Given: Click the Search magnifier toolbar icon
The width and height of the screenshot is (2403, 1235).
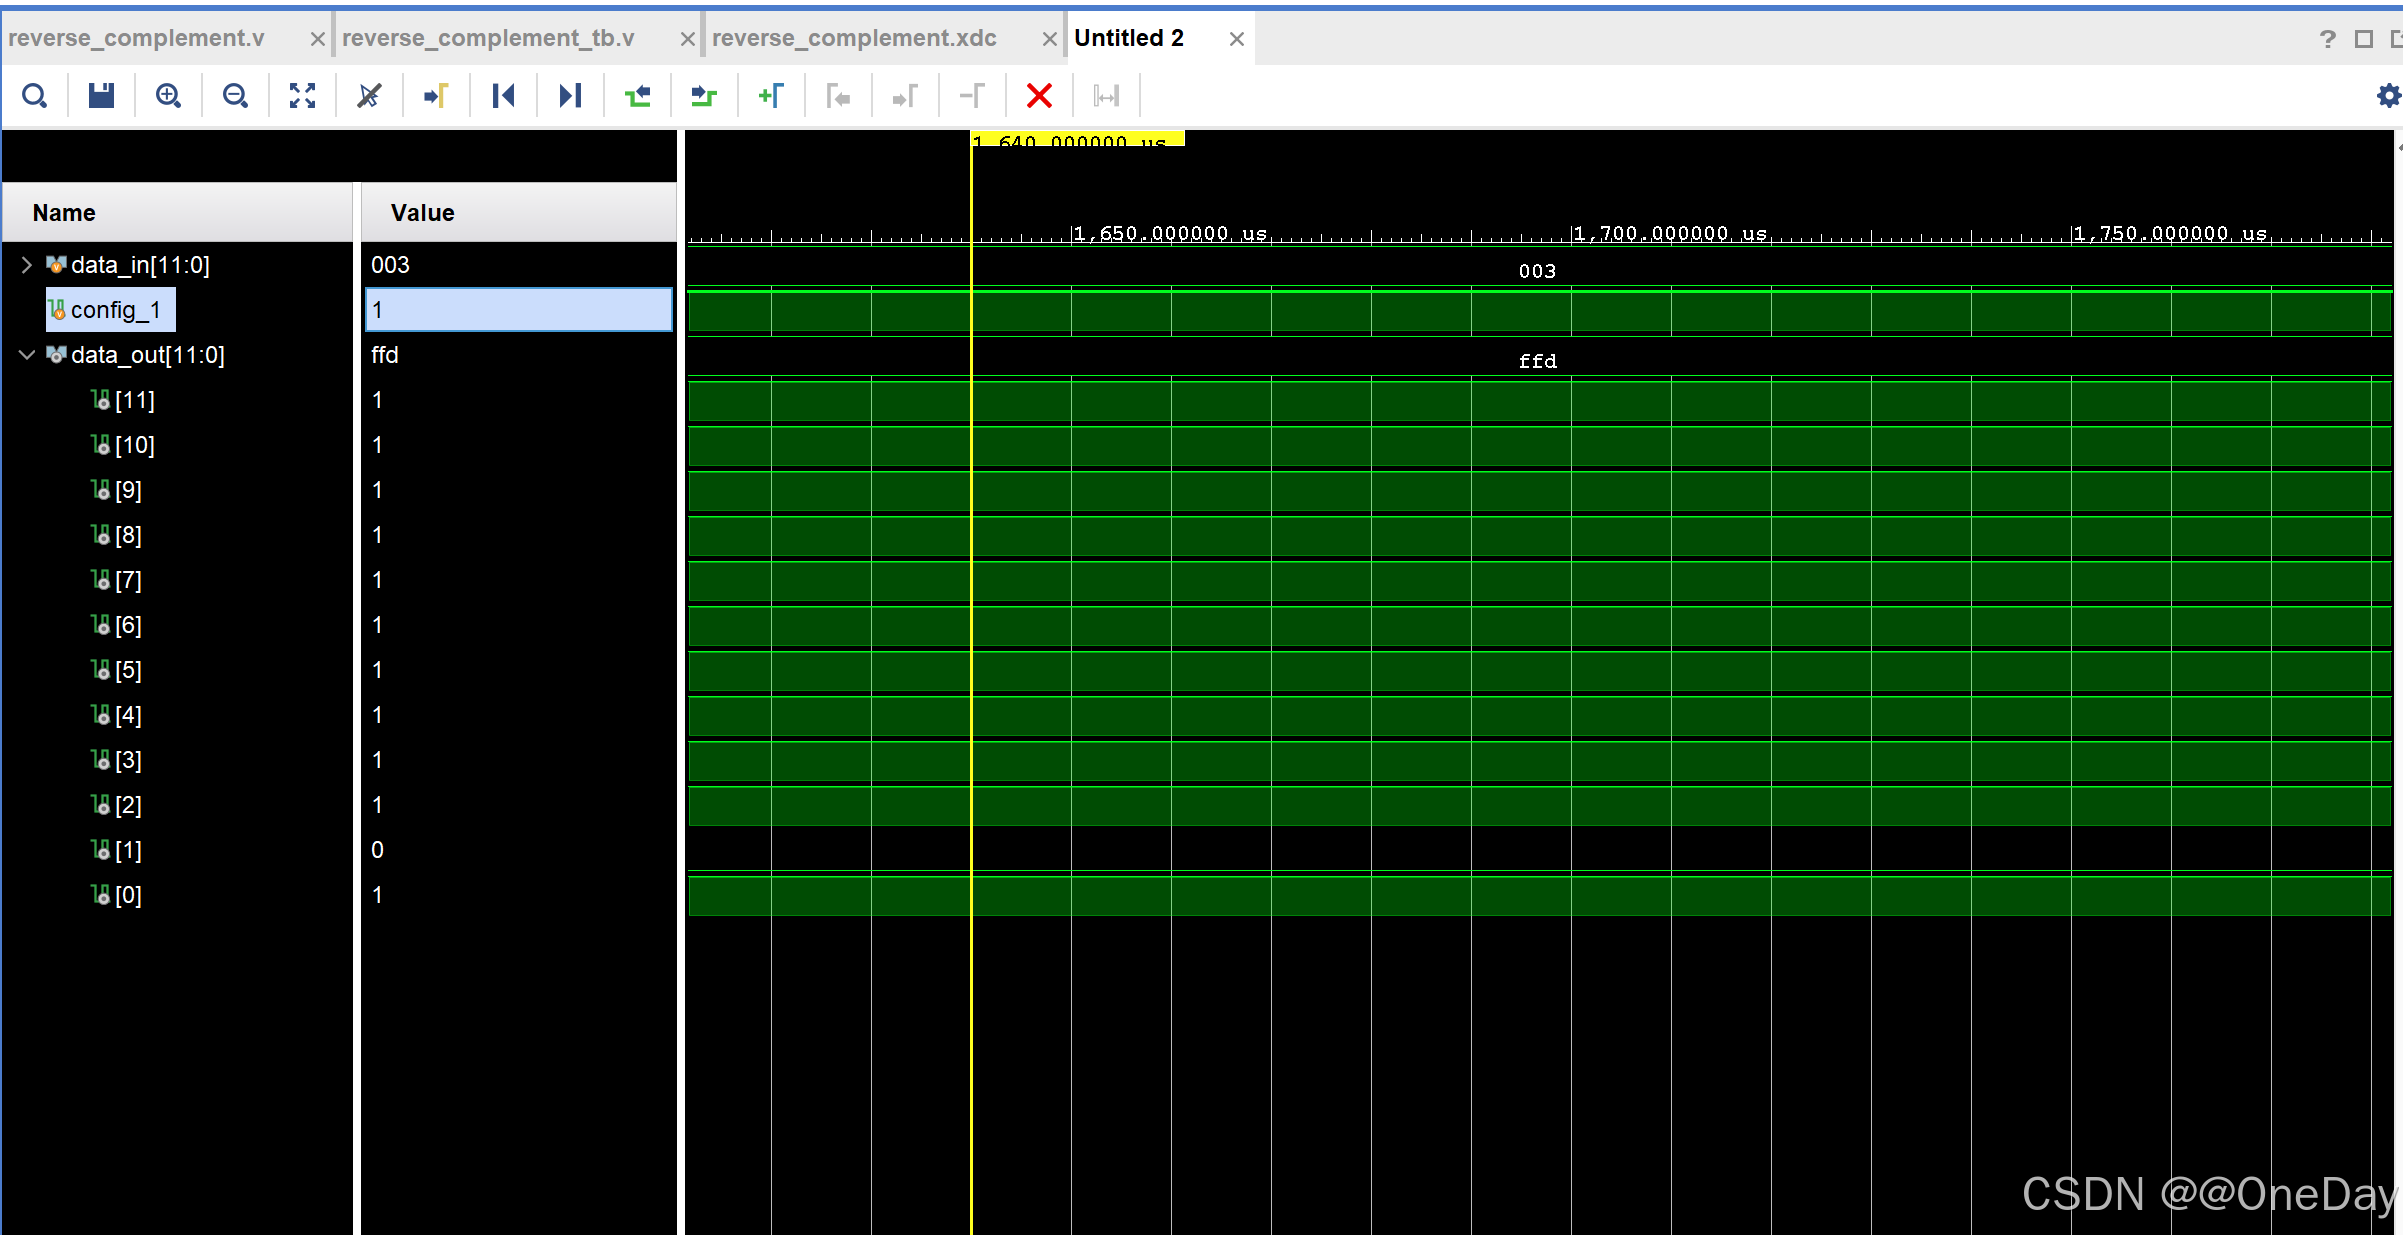Looking at the screenshot, I should pos(35,96).
